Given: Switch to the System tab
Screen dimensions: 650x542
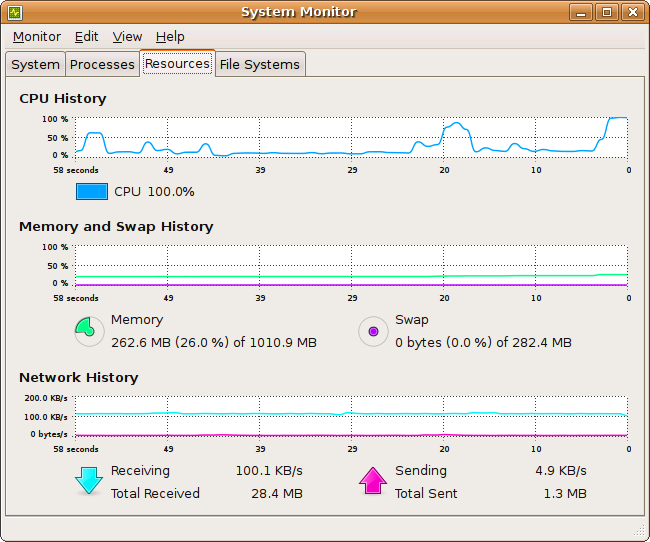Looking at the screenshot, I should coord(35,64).
